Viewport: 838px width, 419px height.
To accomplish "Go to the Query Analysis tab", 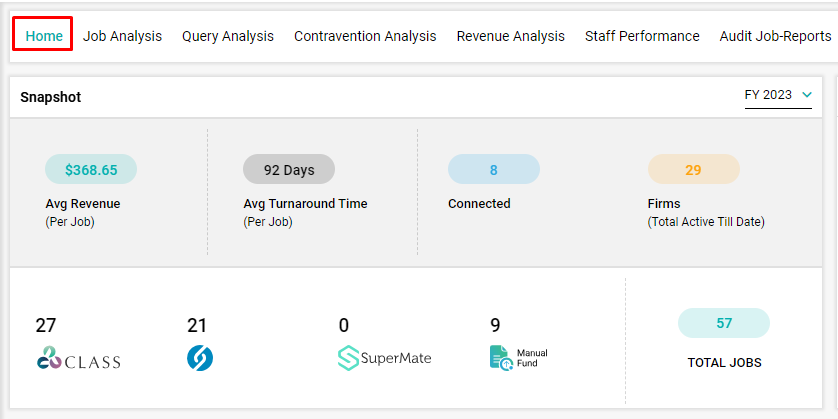I will 228,36.
